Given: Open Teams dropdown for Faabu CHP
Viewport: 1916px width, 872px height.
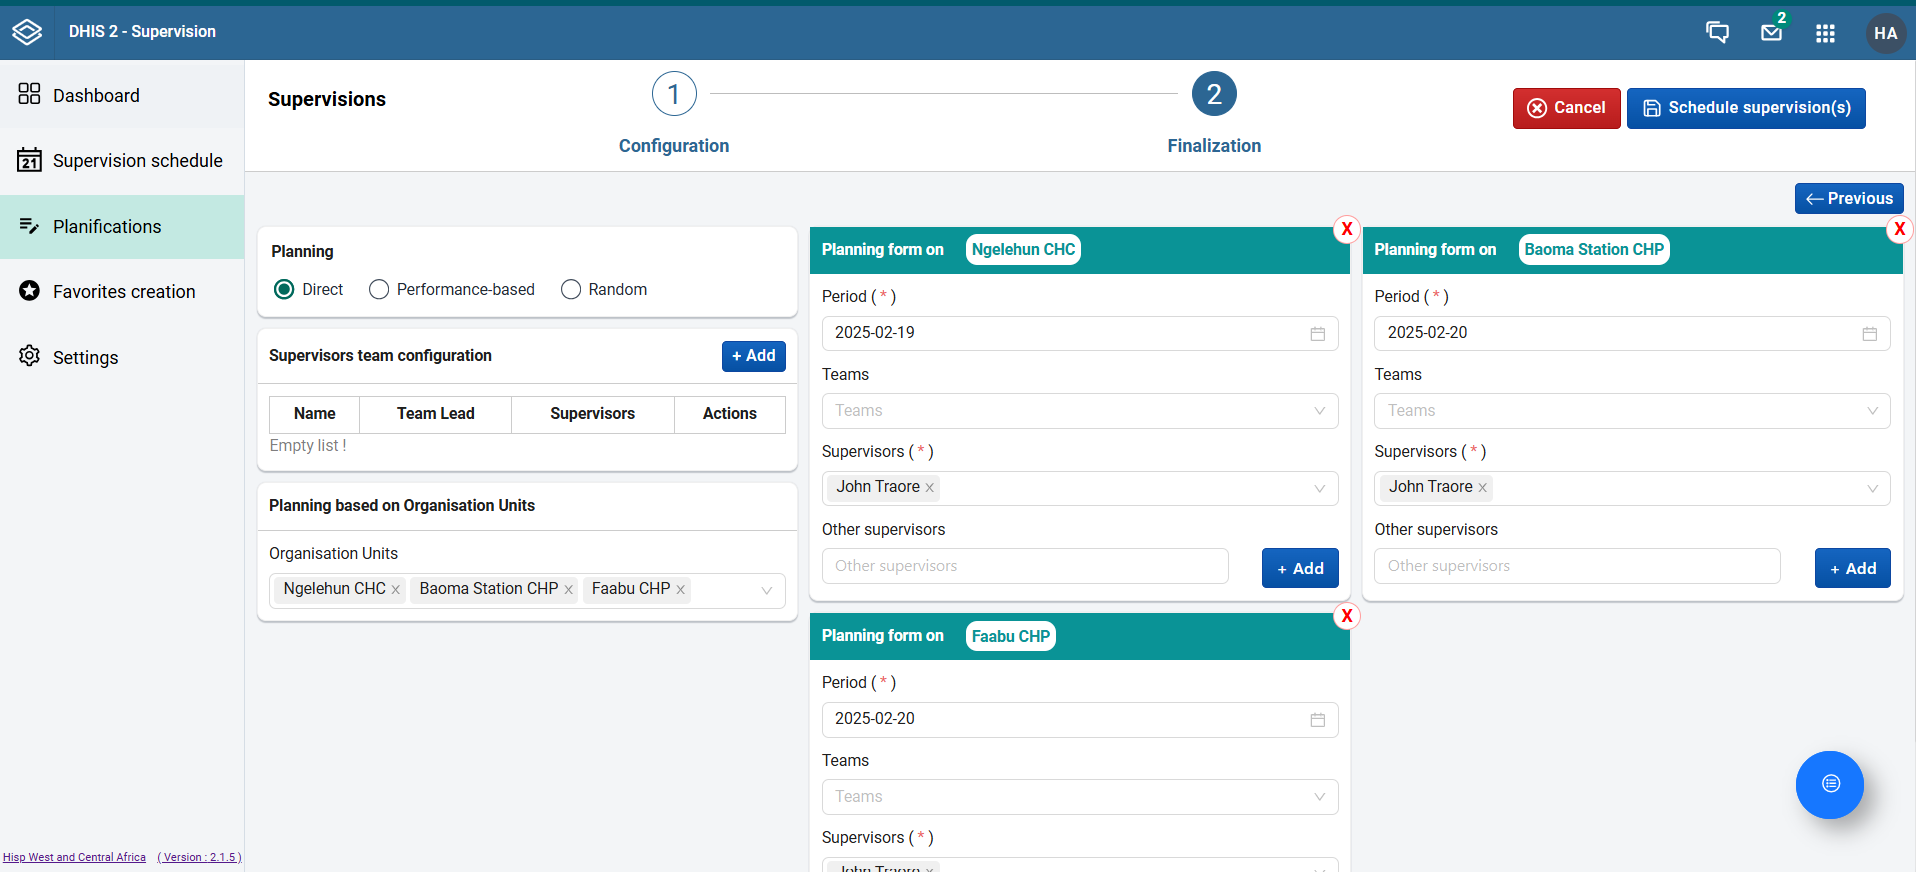Looking at the screenshot, I should click(x=1080, y=797).
